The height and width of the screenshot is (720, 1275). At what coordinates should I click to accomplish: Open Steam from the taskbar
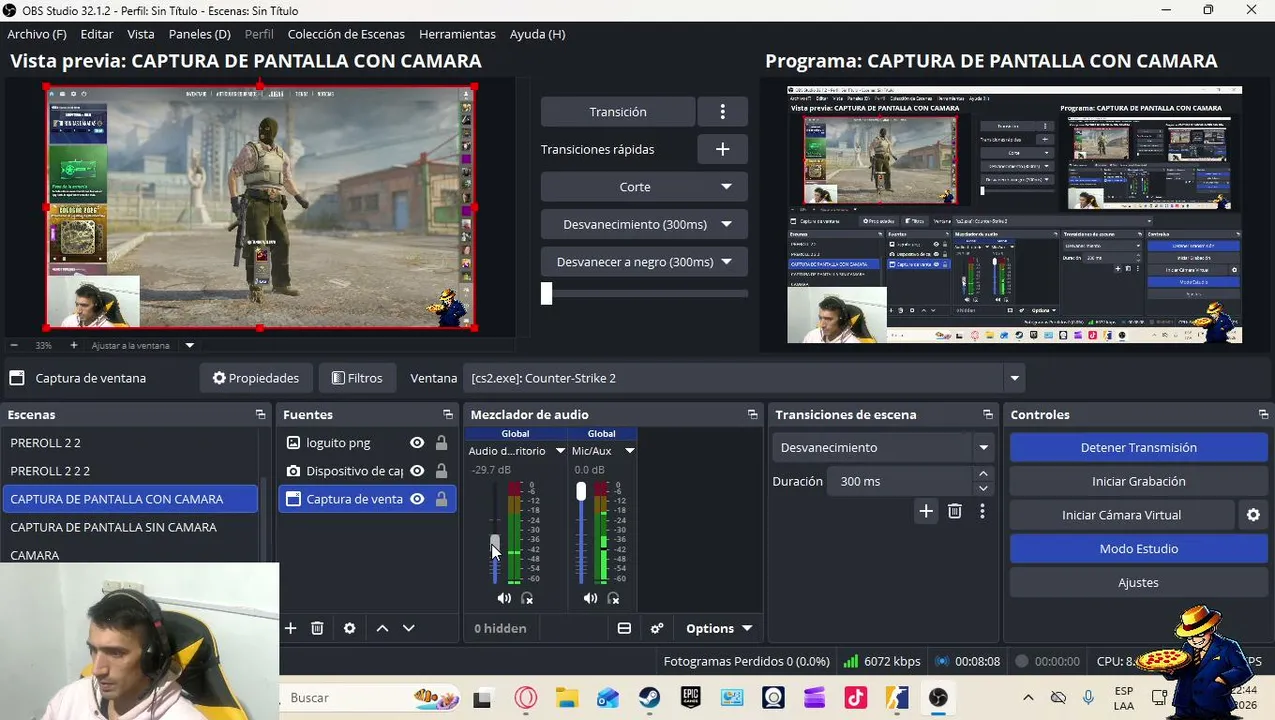tap(649, 698)
